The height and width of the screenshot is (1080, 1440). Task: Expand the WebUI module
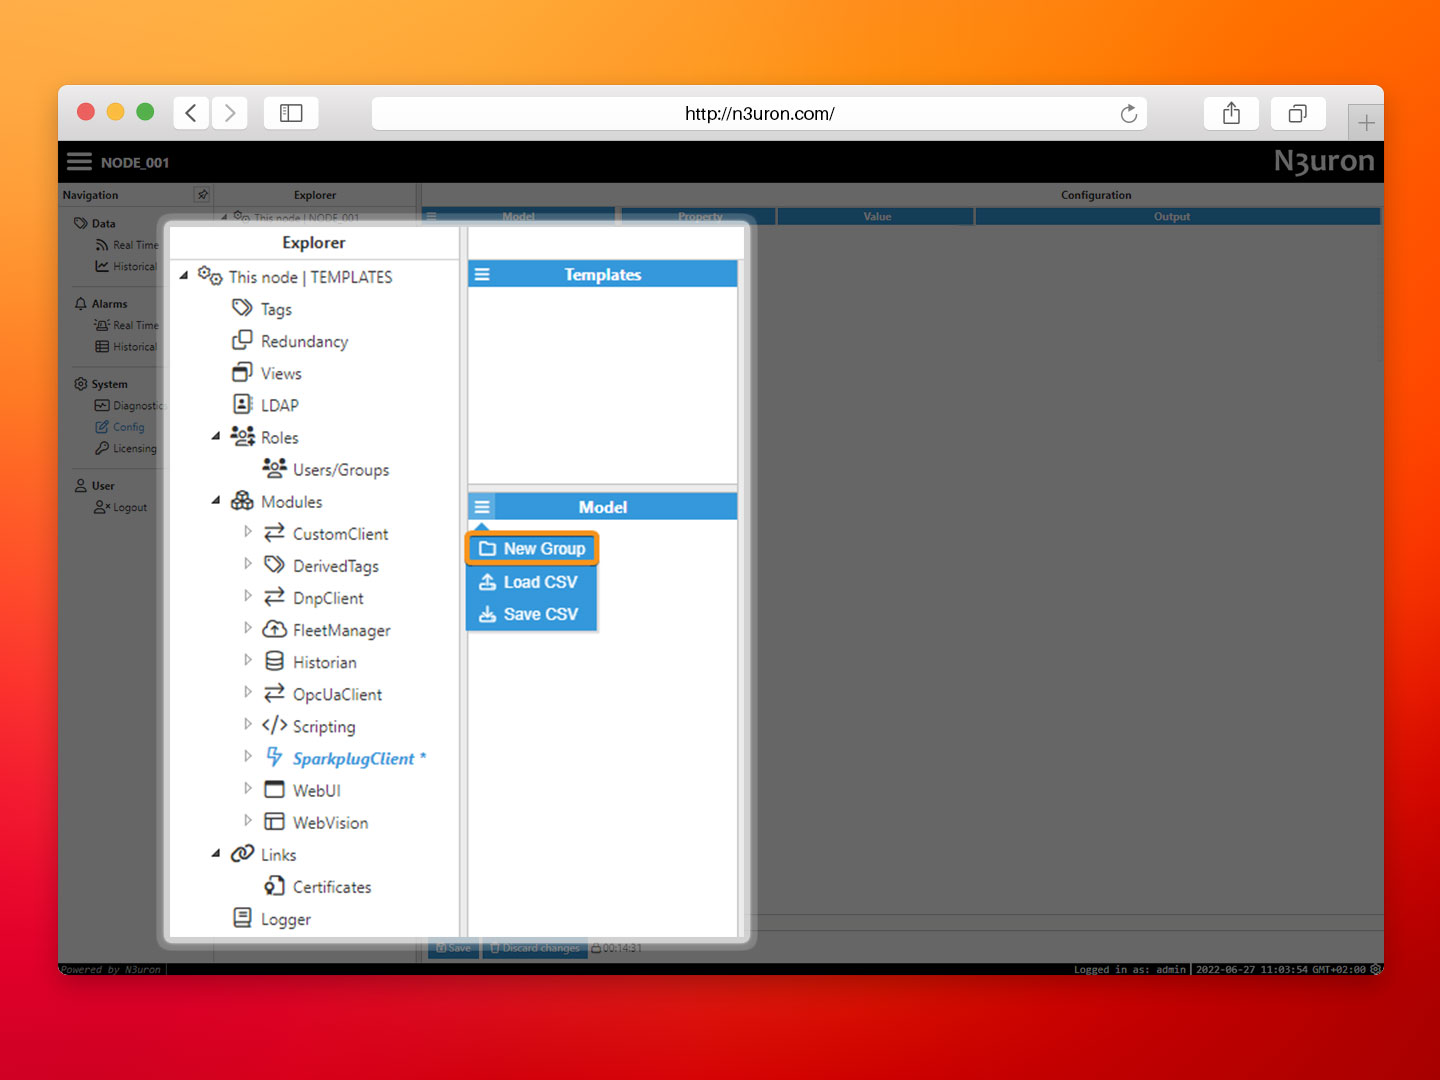click(x=248, y=788)
